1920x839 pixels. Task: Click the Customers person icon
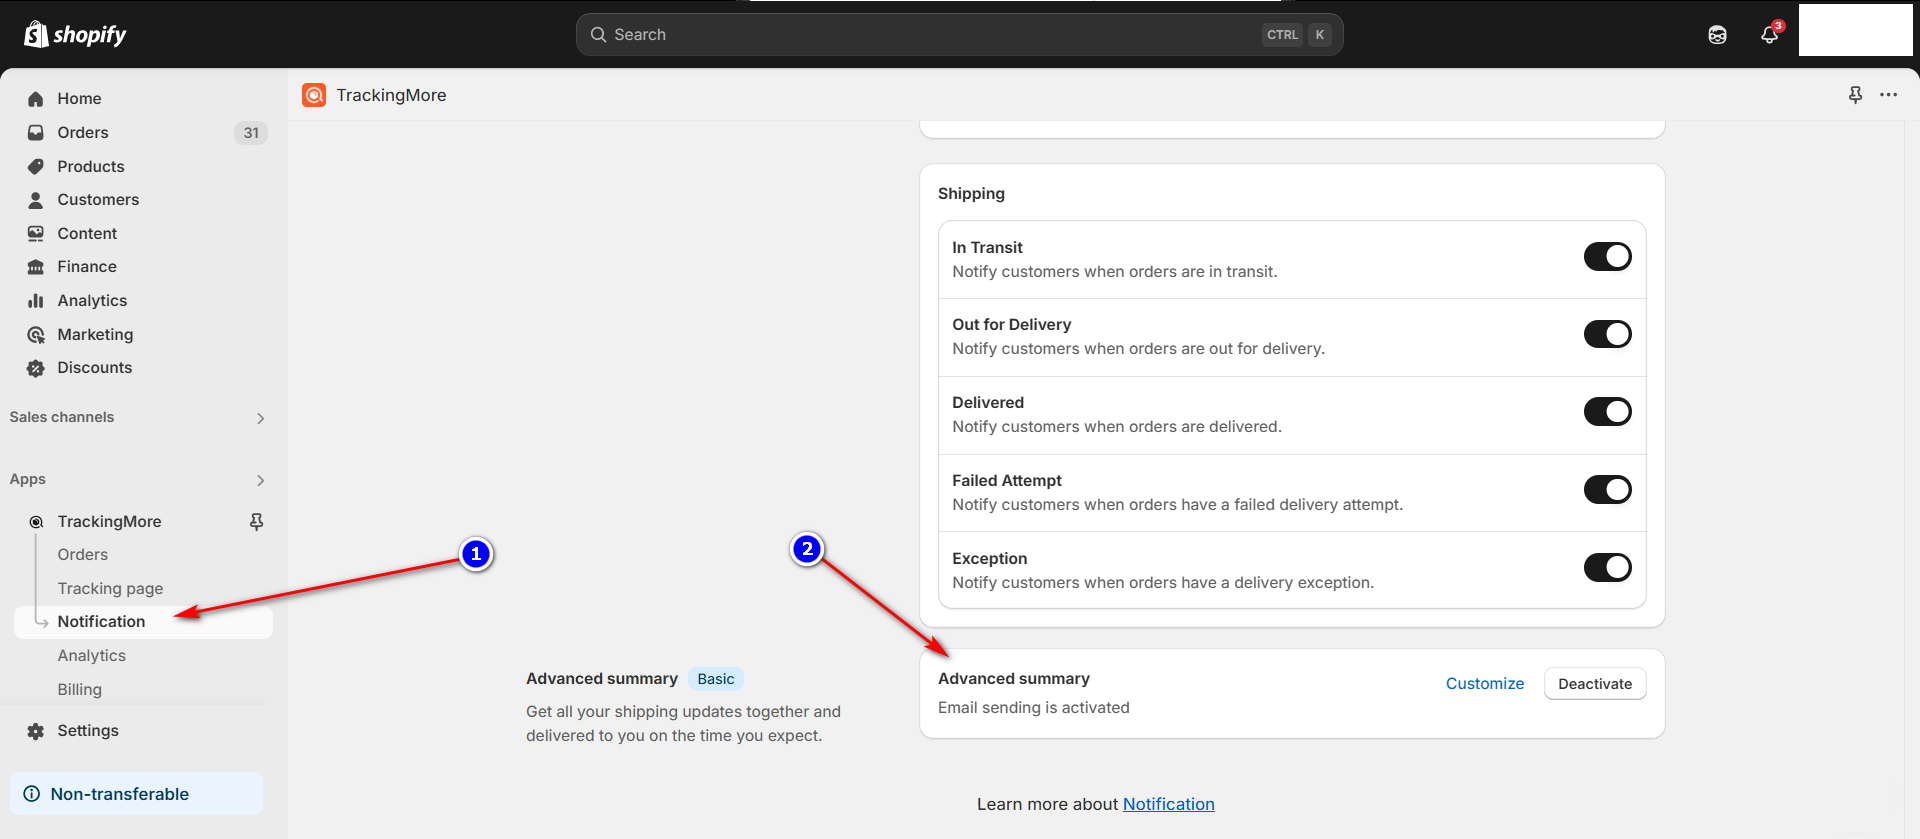click(x=36, y=200)
